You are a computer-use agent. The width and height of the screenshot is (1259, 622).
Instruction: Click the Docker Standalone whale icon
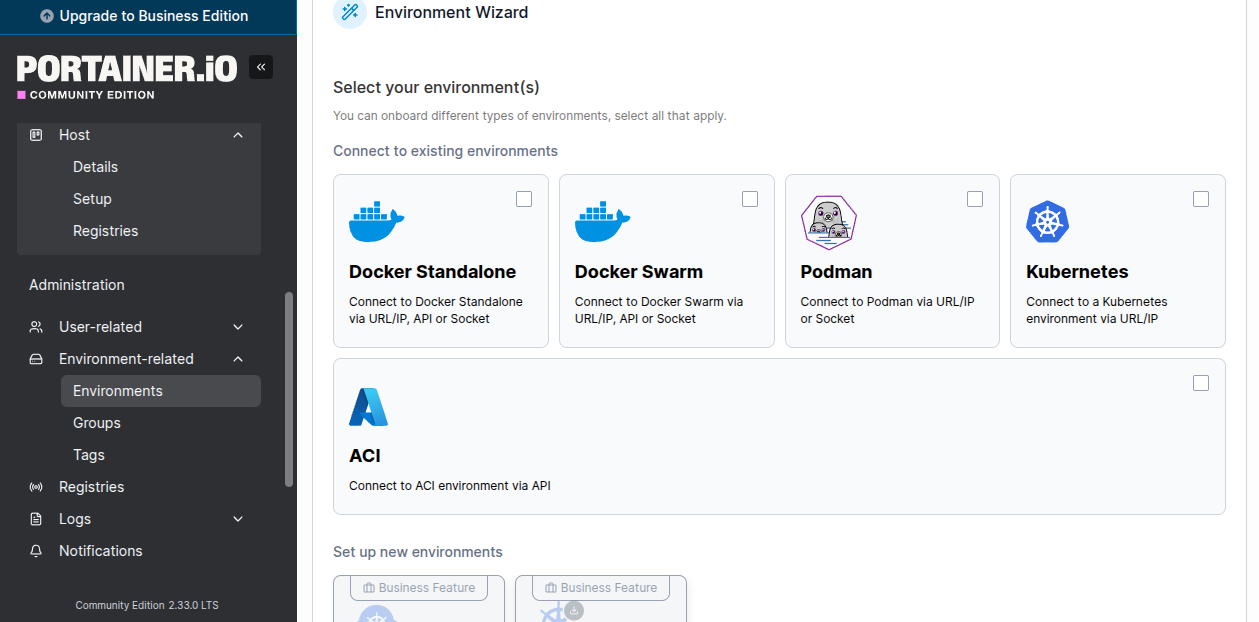pyautogui.click(x=377, y=222)
